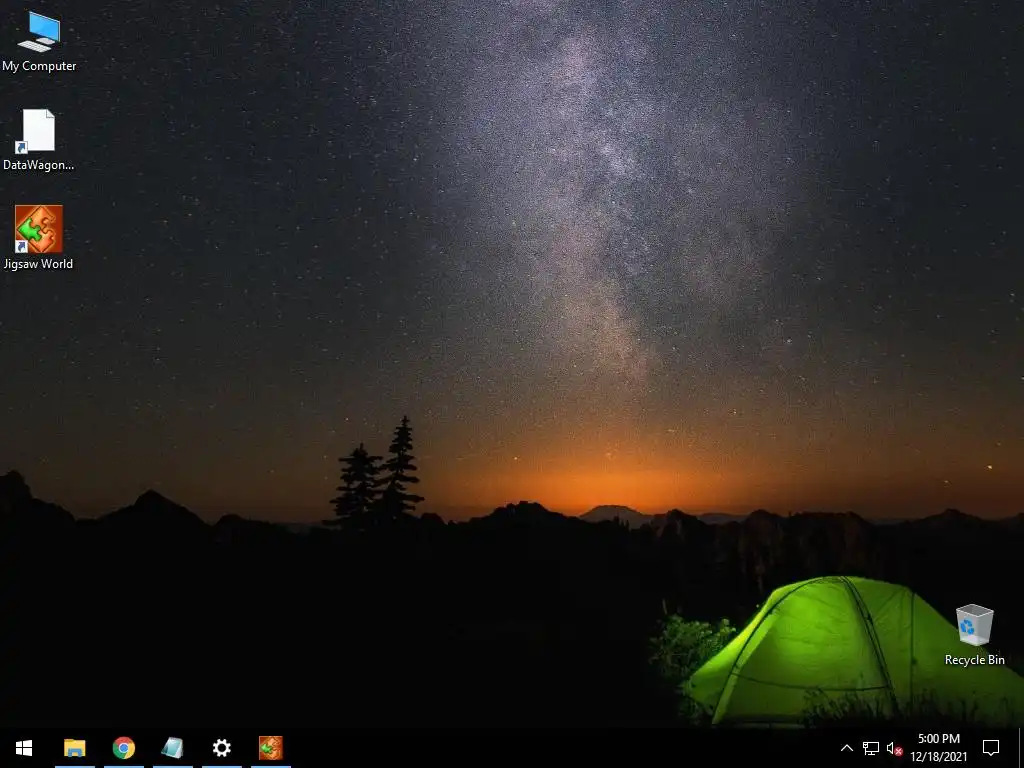Click the Show Desktop sliver button
The image size is (1024, 768).
[1021, 748]
